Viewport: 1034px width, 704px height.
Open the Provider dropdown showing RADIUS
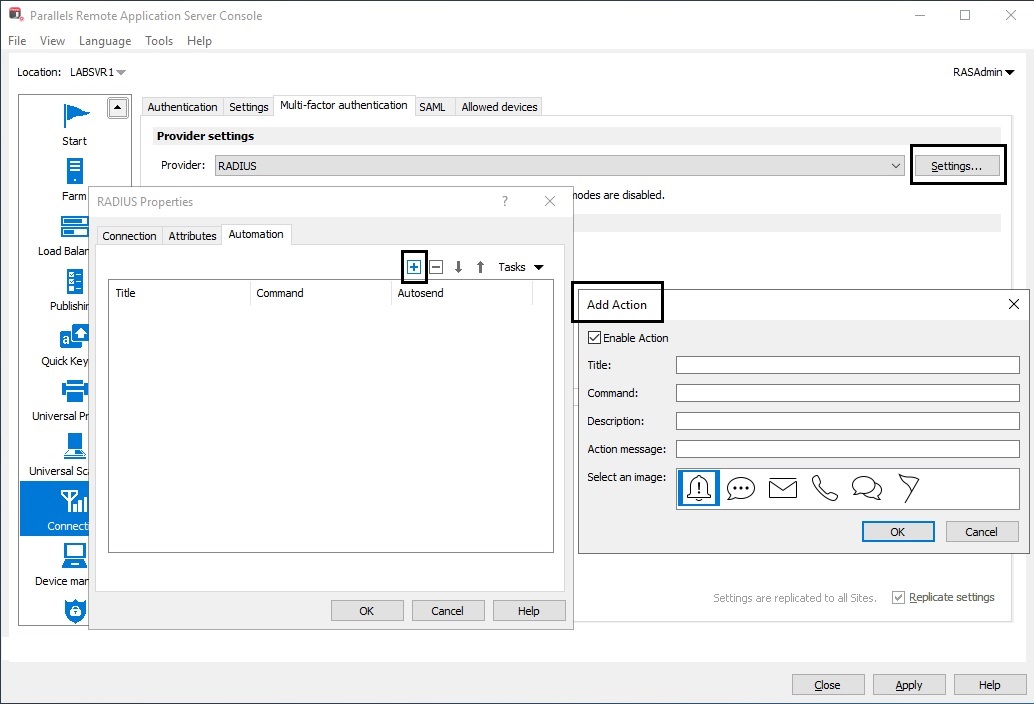point(559,165)
